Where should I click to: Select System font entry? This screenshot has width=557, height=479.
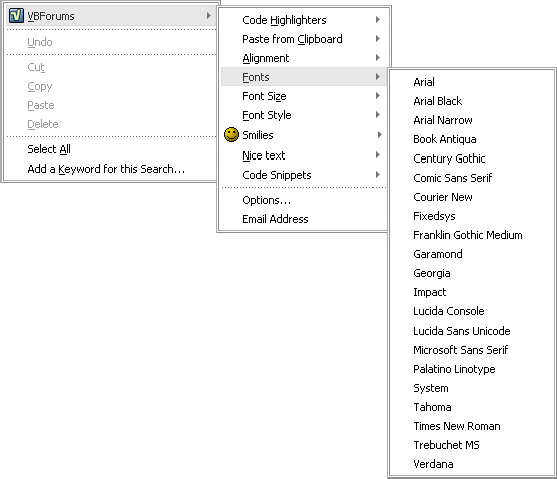(472, 388)
